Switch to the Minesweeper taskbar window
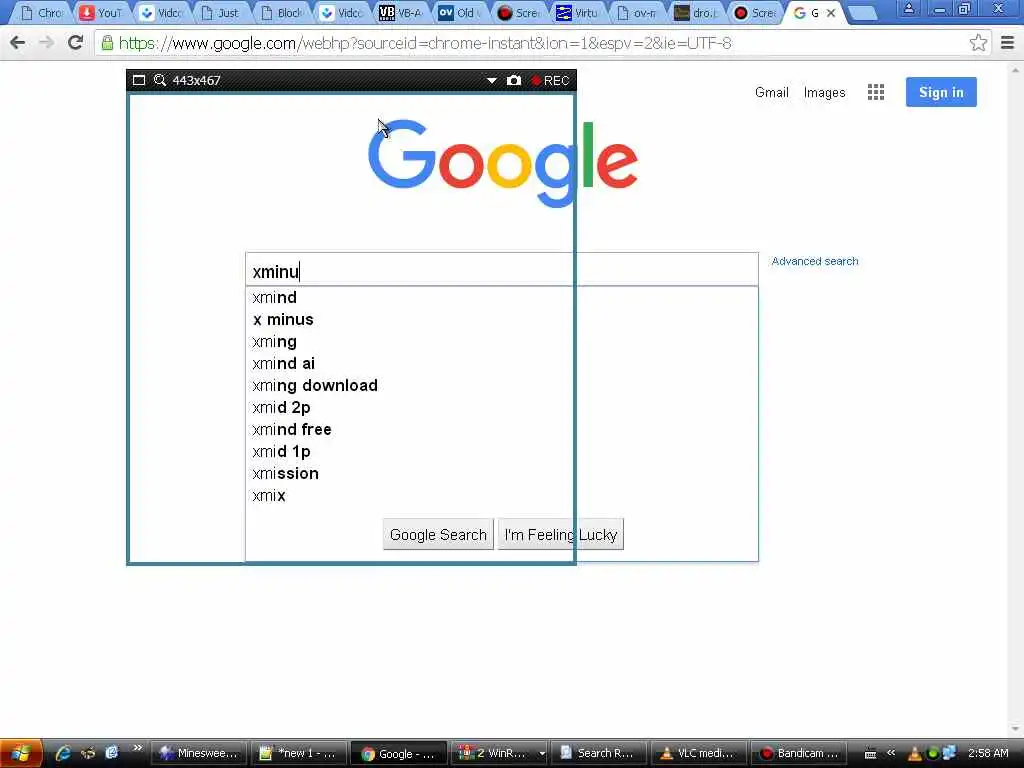This screenshot has height=768, width=1024. tap(199, 753)
